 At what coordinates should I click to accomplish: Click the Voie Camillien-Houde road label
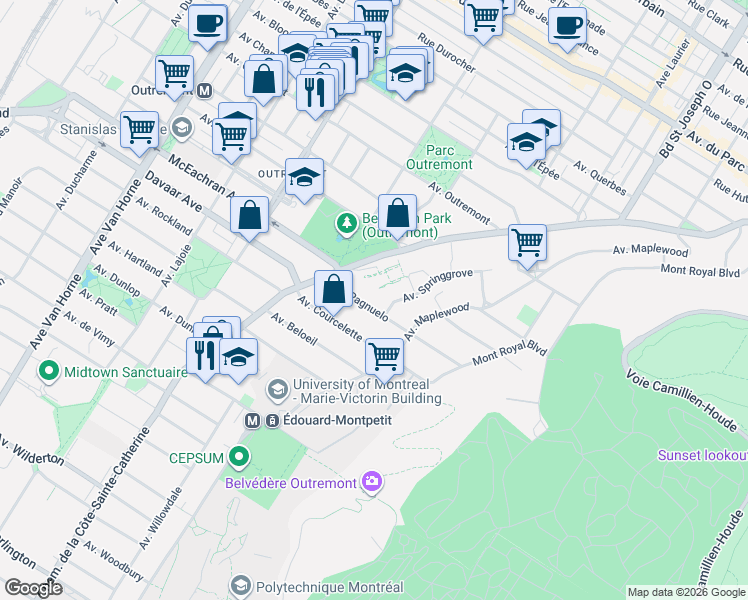[x=682, y=401]
